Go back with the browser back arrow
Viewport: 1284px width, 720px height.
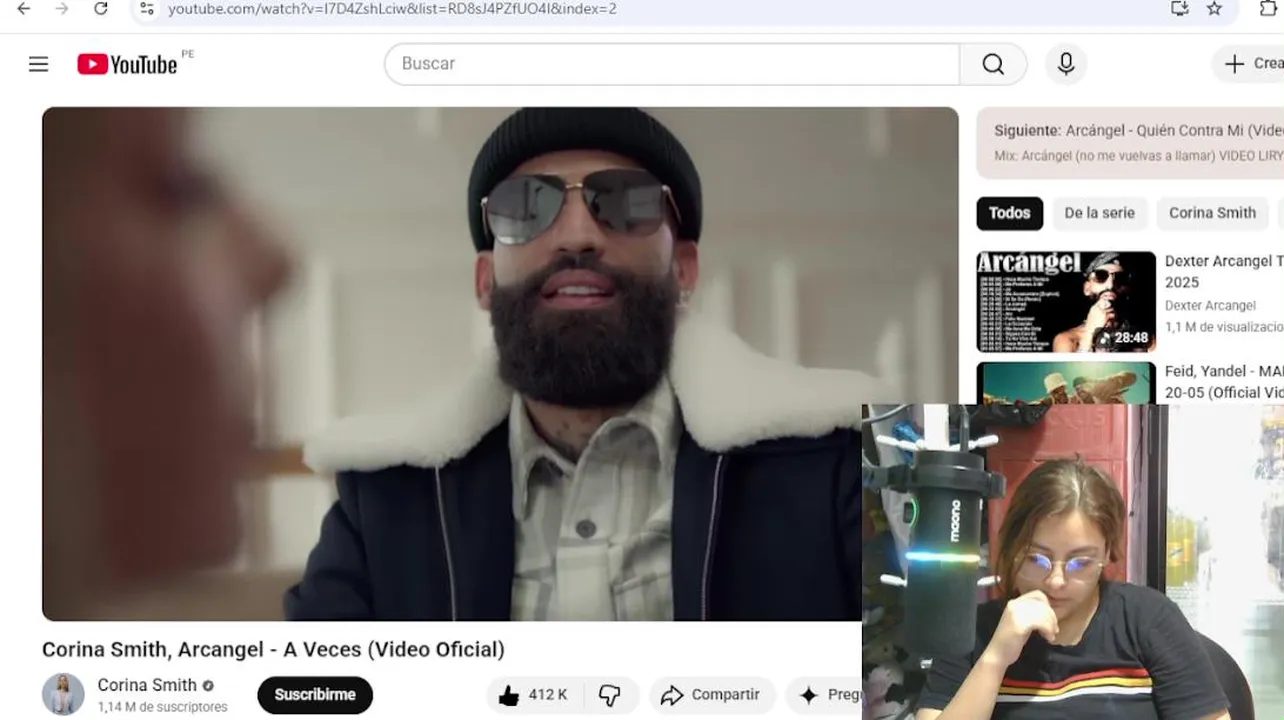pos(24,9)
